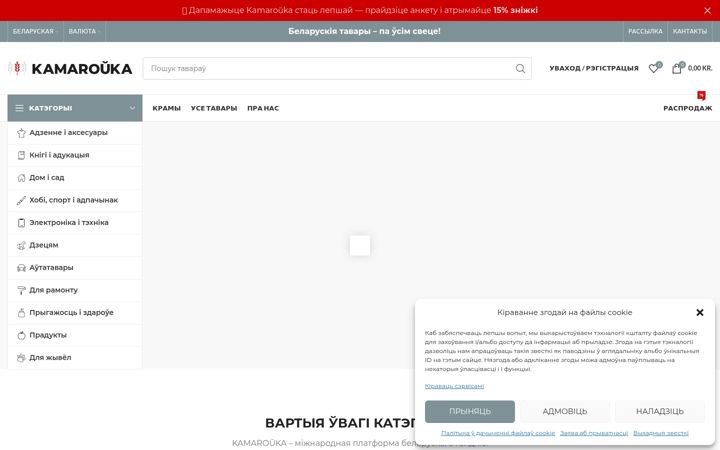Click the search magnifier icon

point(520,68)
